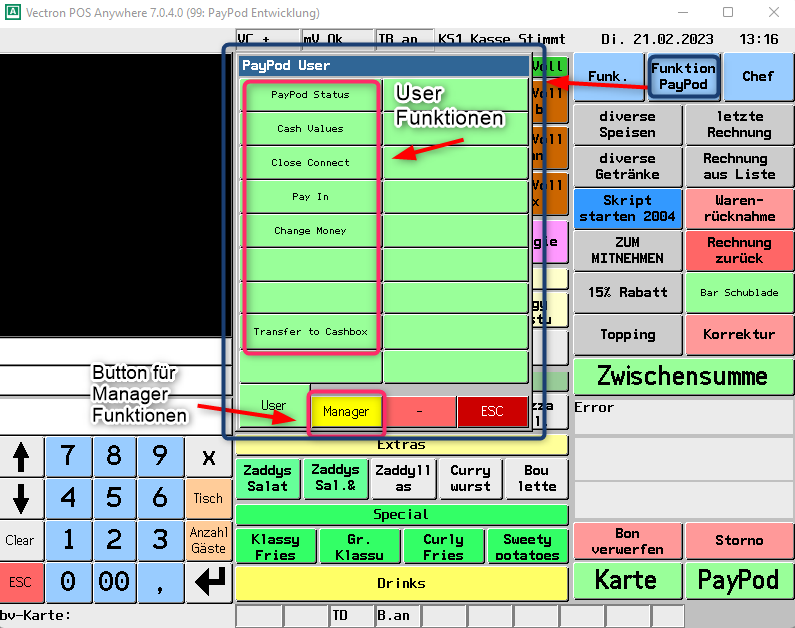Click Rechnung zurück
Viewport: 795px width, 628px height.
coord(739,250)
